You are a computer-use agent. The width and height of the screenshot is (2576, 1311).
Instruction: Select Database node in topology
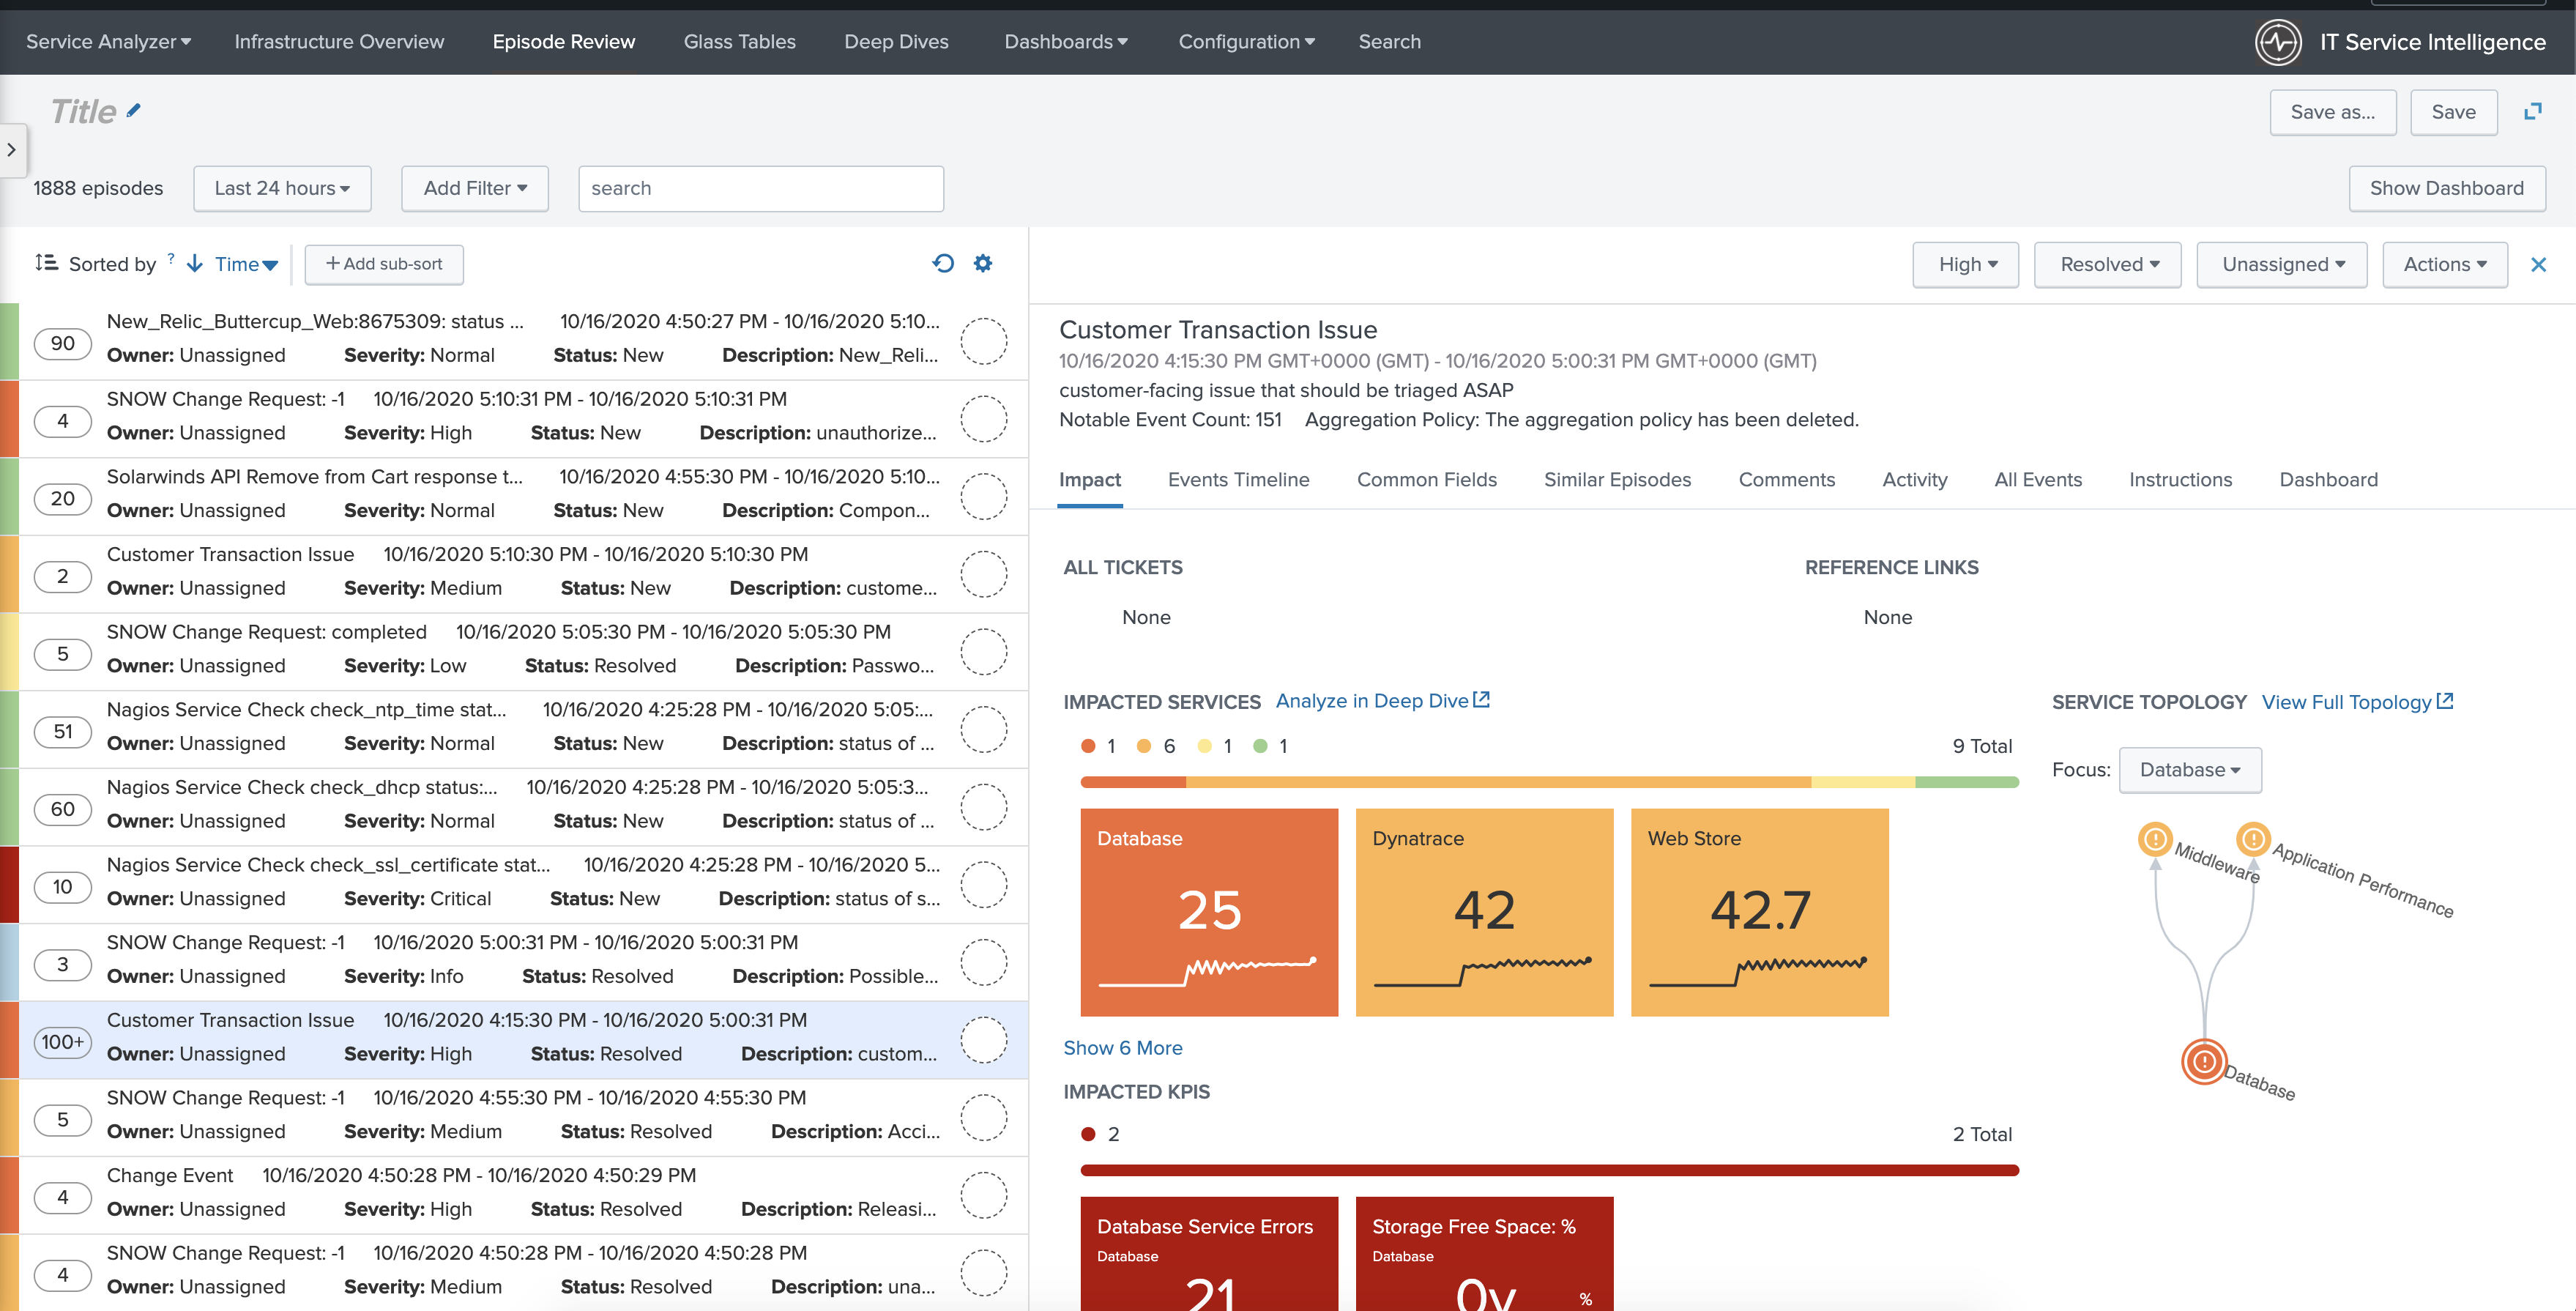2204,1061
